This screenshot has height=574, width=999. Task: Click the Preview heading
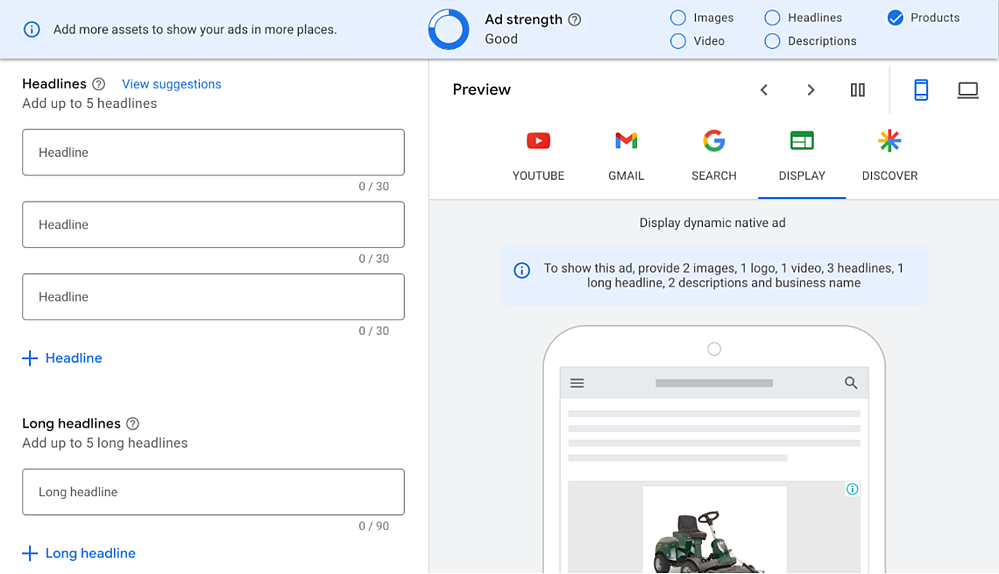[x=482, y=90]
